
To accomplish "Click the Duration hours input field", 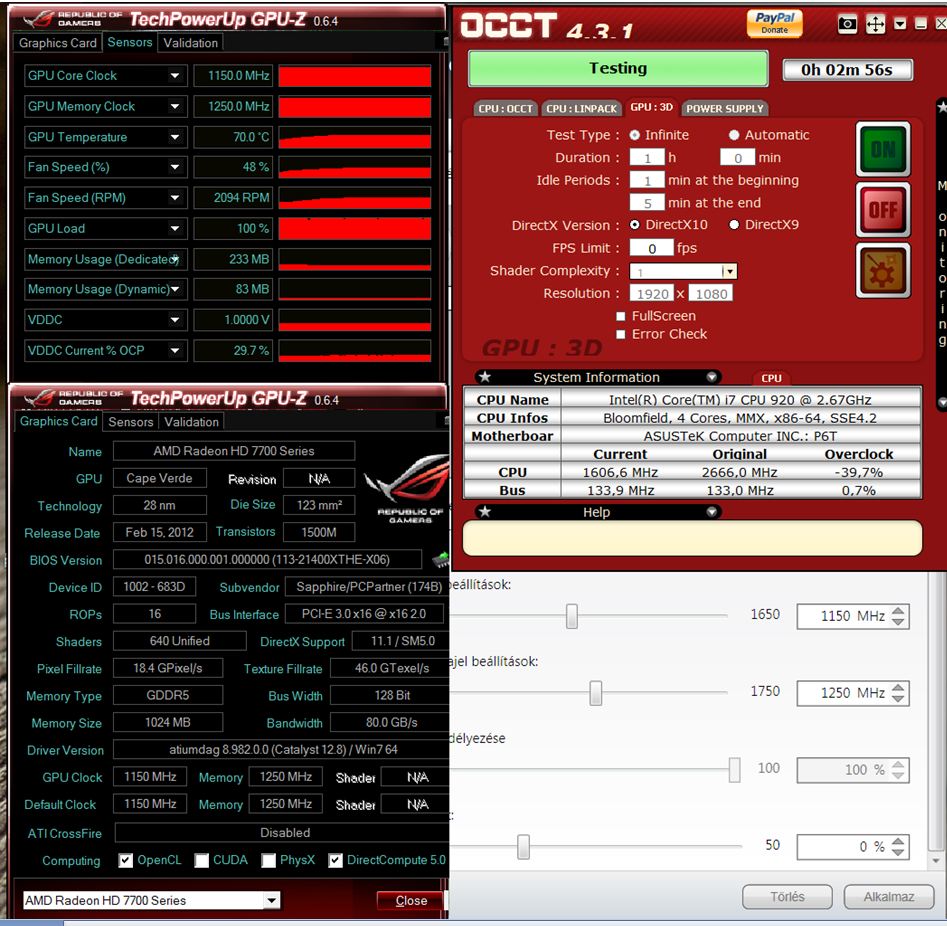I will coord(647,158).
